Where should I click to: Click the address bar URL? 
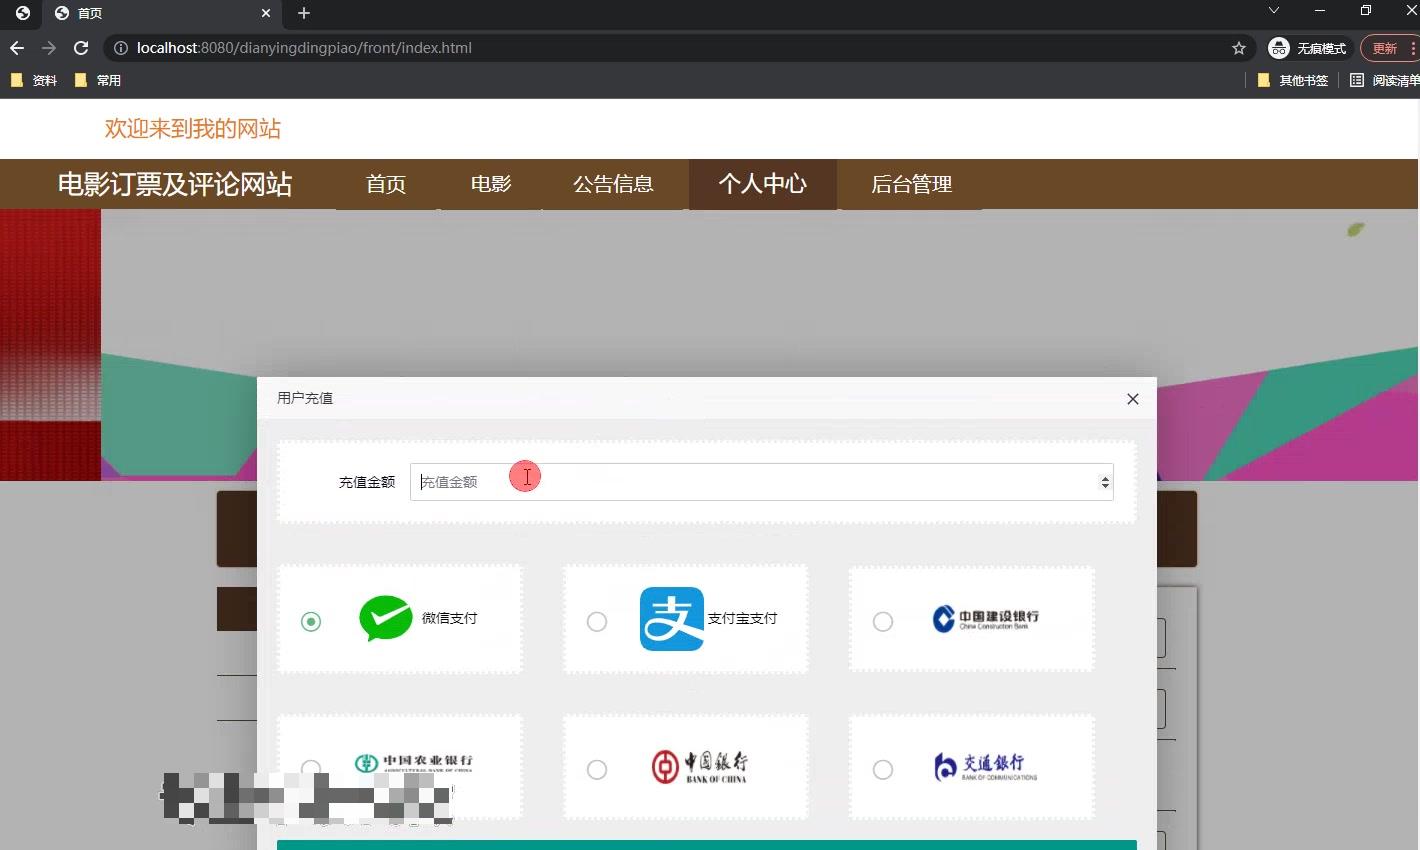pos(304,48)
